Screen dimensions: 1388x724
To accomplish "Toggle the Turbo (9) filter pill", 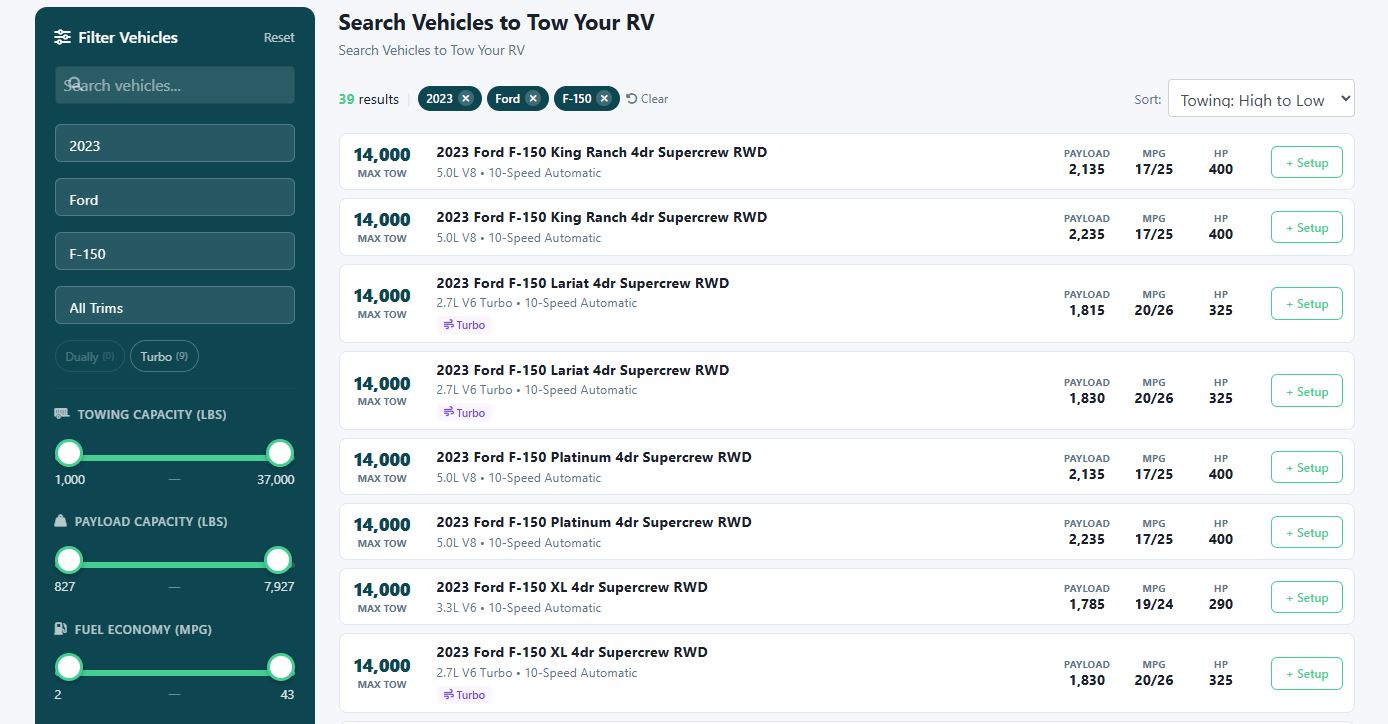I will coord(164,356).
